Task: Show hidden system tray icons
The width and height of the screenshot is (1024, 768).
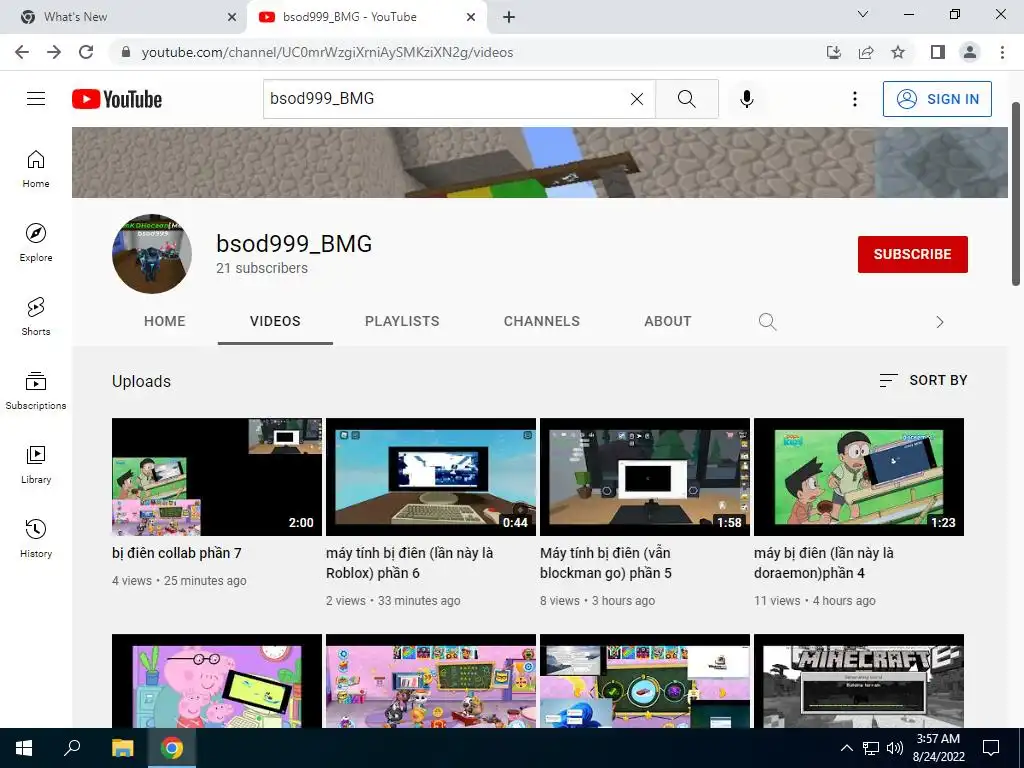Action: click(x=846, y=748)
